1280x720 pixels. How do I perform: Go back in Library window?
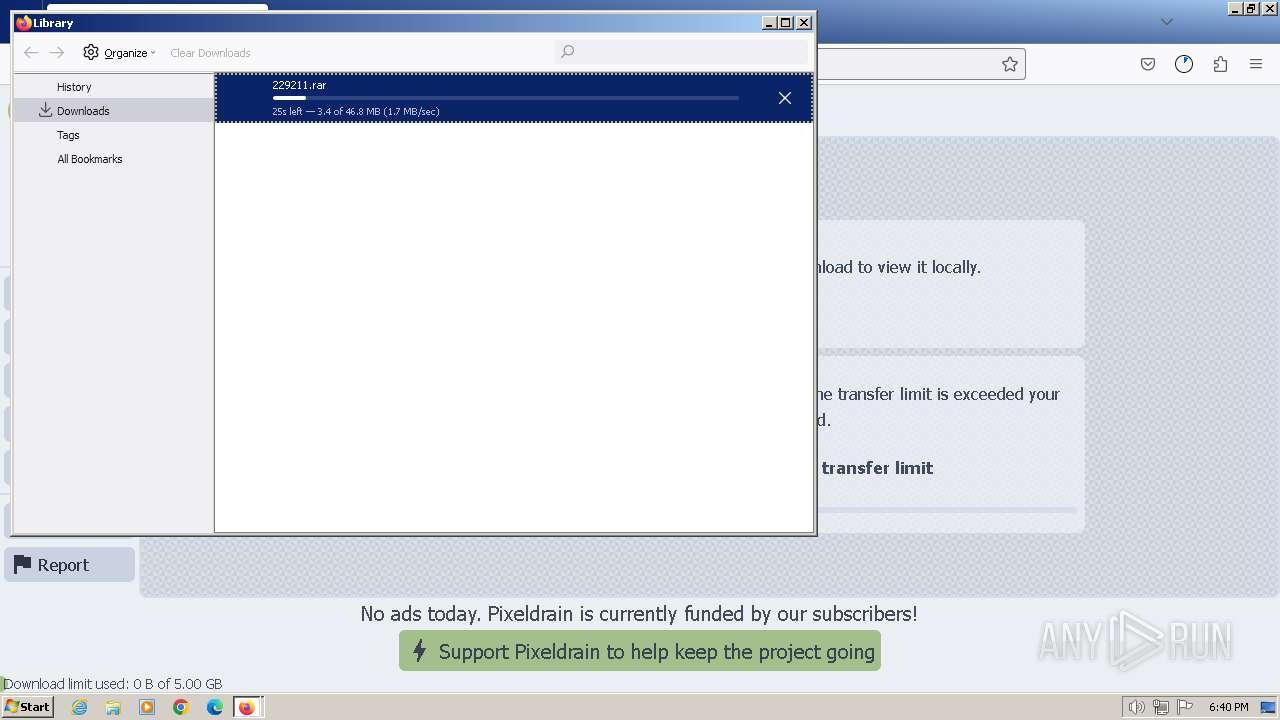pyautogui.click(x=31, y=52)
